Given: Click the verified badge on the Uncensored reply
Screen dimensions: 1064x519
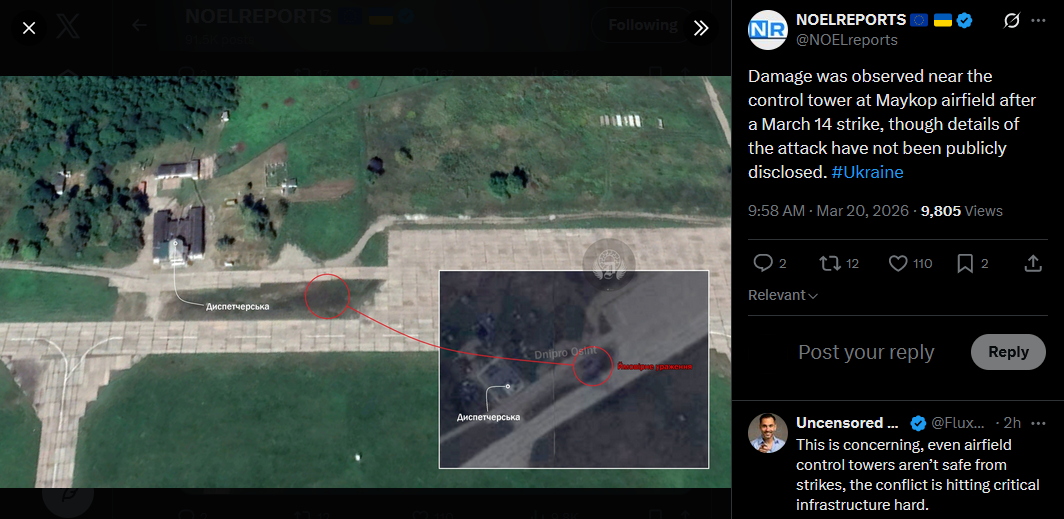Looking at the screenshot, I should 918,423.
